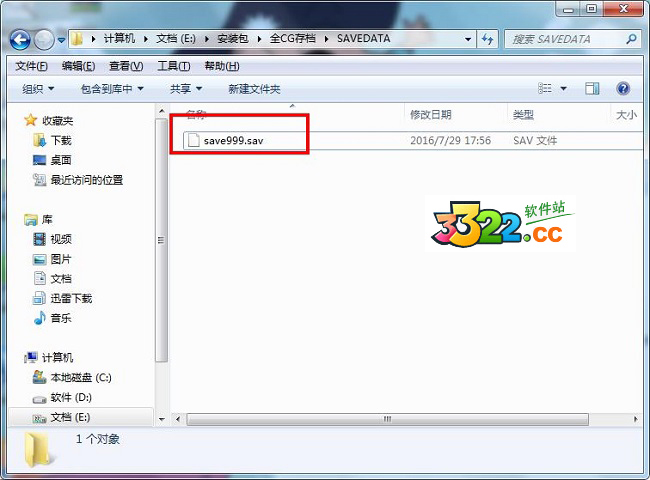Open the 视频 library
The image size is (650, 480).
61,239
